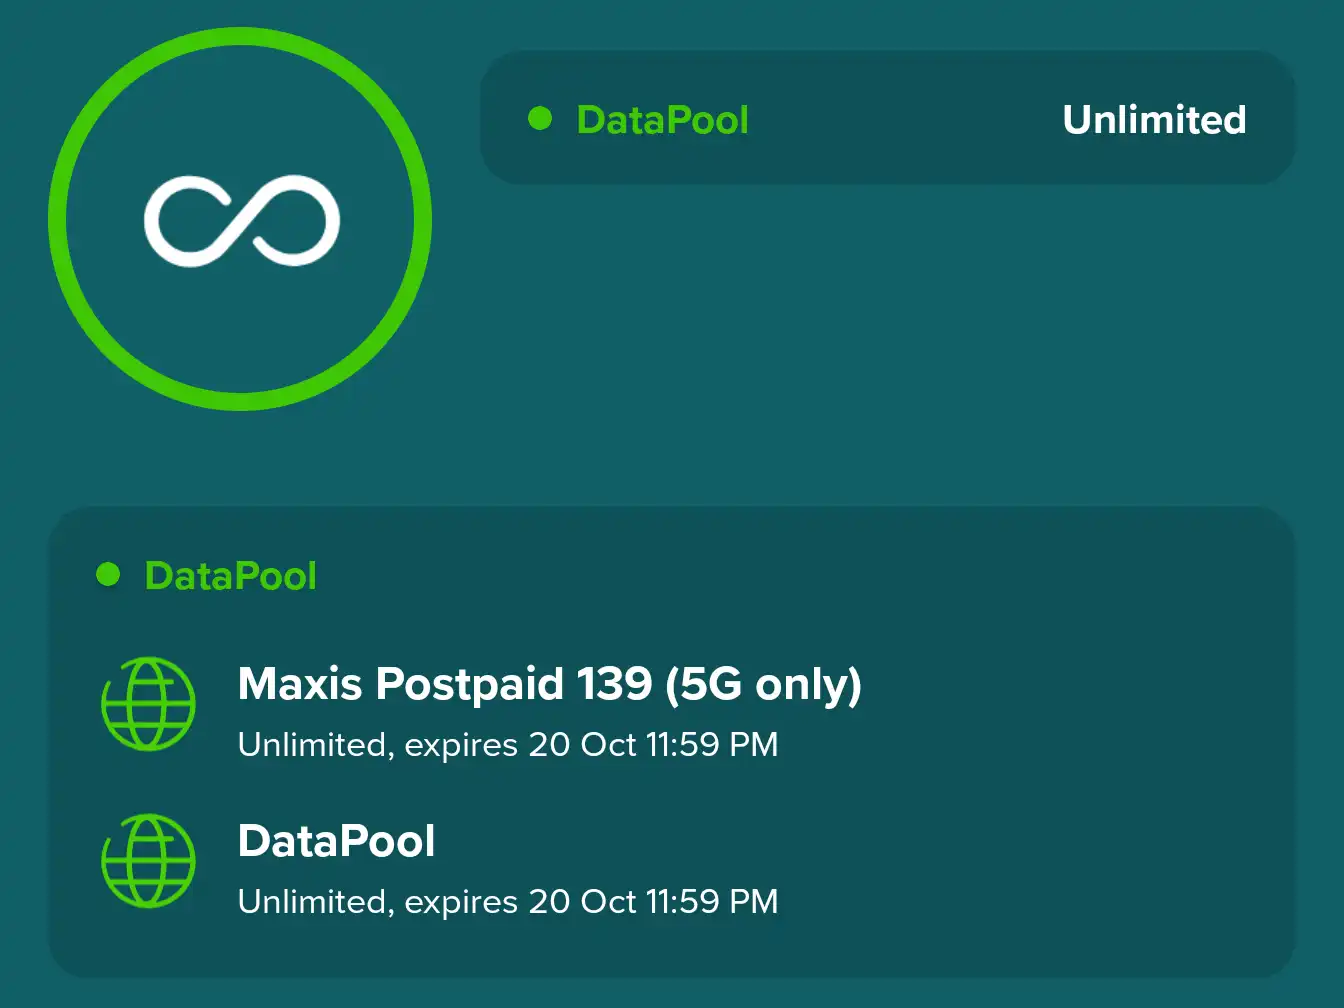Tap the 11:59 PM time under Maxis Postpaid
This screenshot has width=1344, height=1008.
(x=712, y=745)
